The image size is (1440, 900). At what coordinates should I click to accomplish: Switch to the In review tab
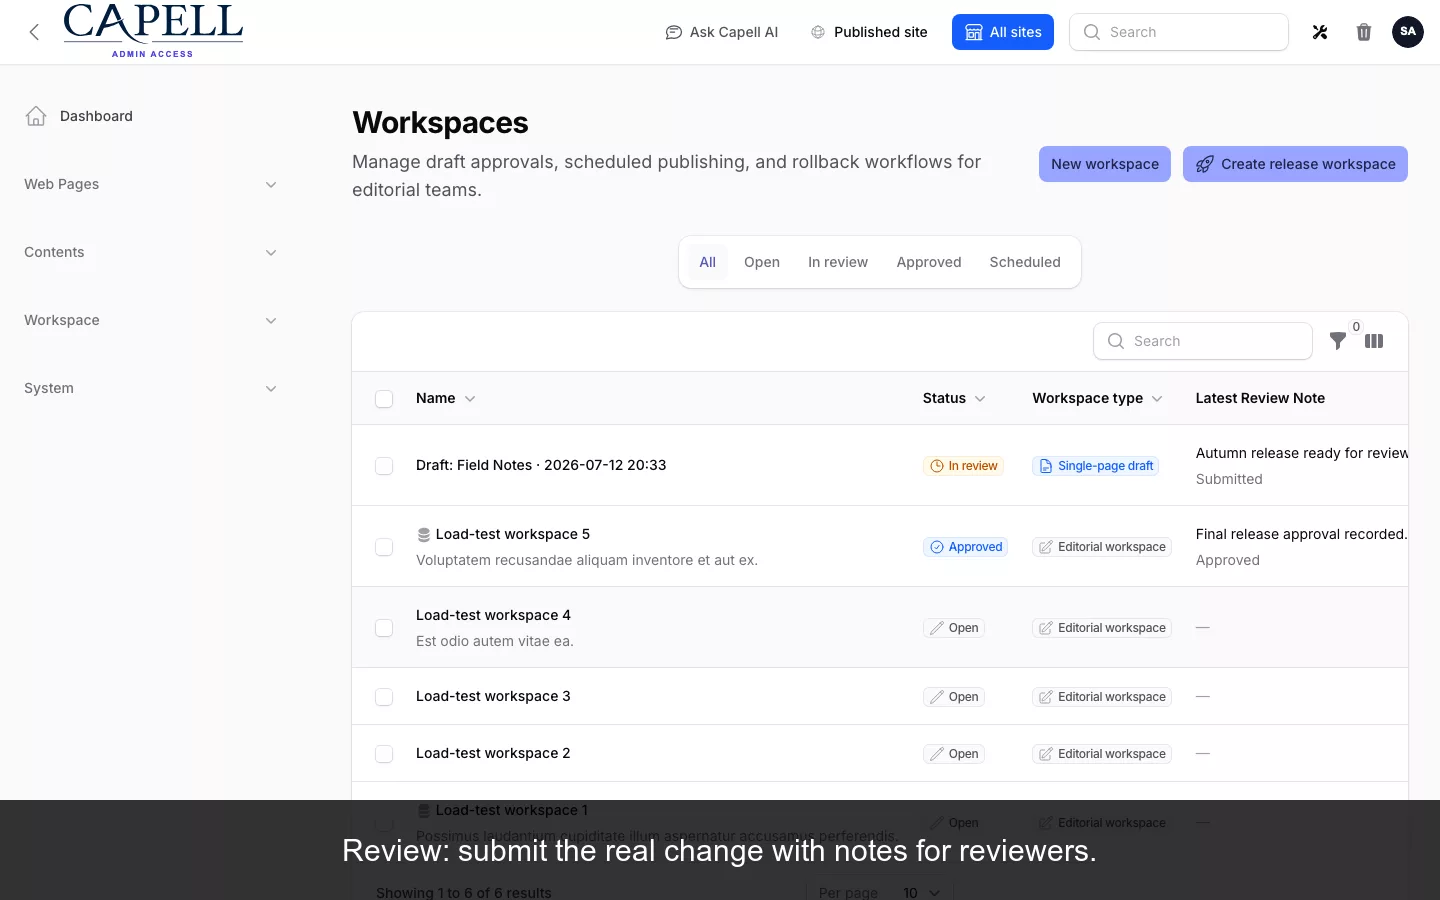(x=838, y=262)
